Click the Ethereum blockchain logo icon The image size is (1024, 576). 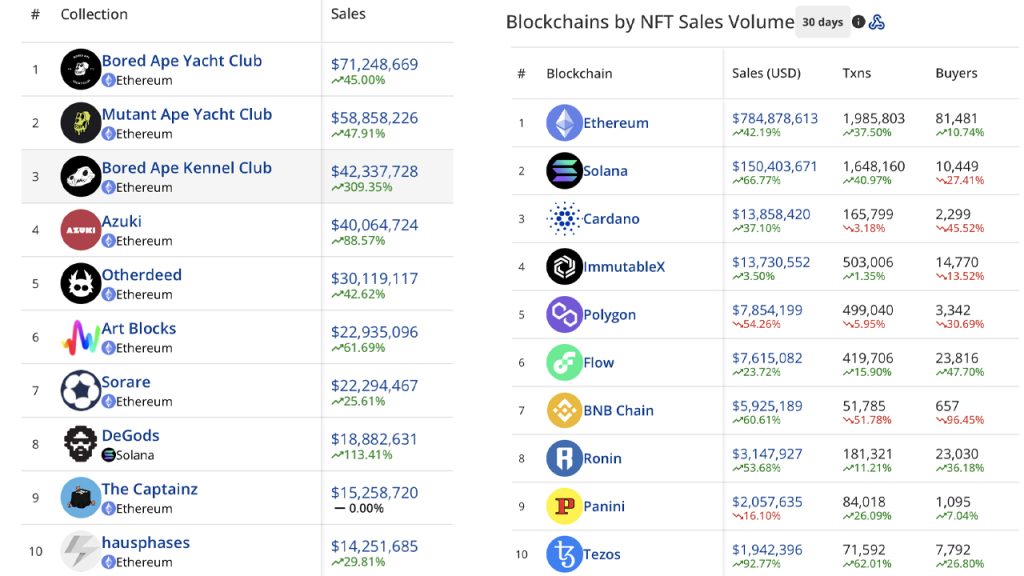click(566, 122)
